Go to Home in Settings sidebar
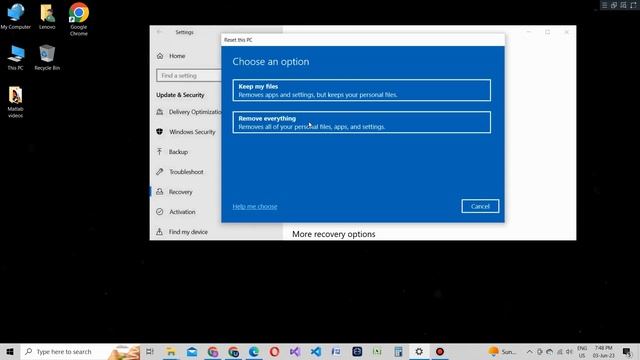 (177, 56)
